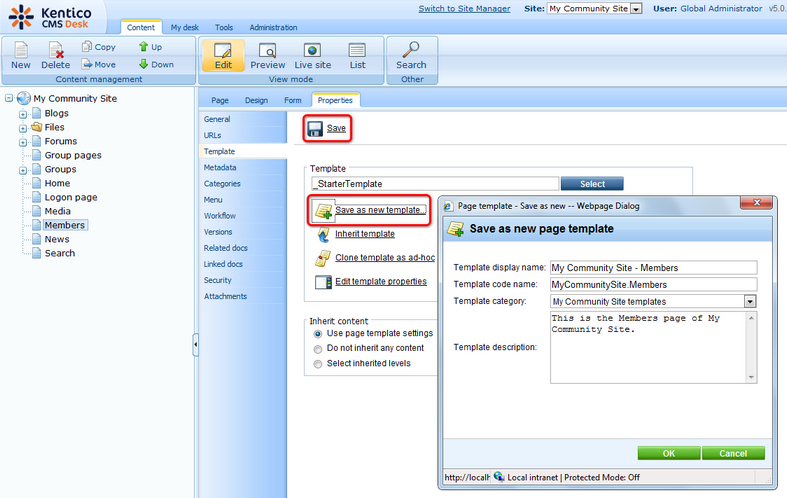This screenshot has width=787, height=498.
Task: Click OK in the template dialog
Action: click(x=669, y=453)
